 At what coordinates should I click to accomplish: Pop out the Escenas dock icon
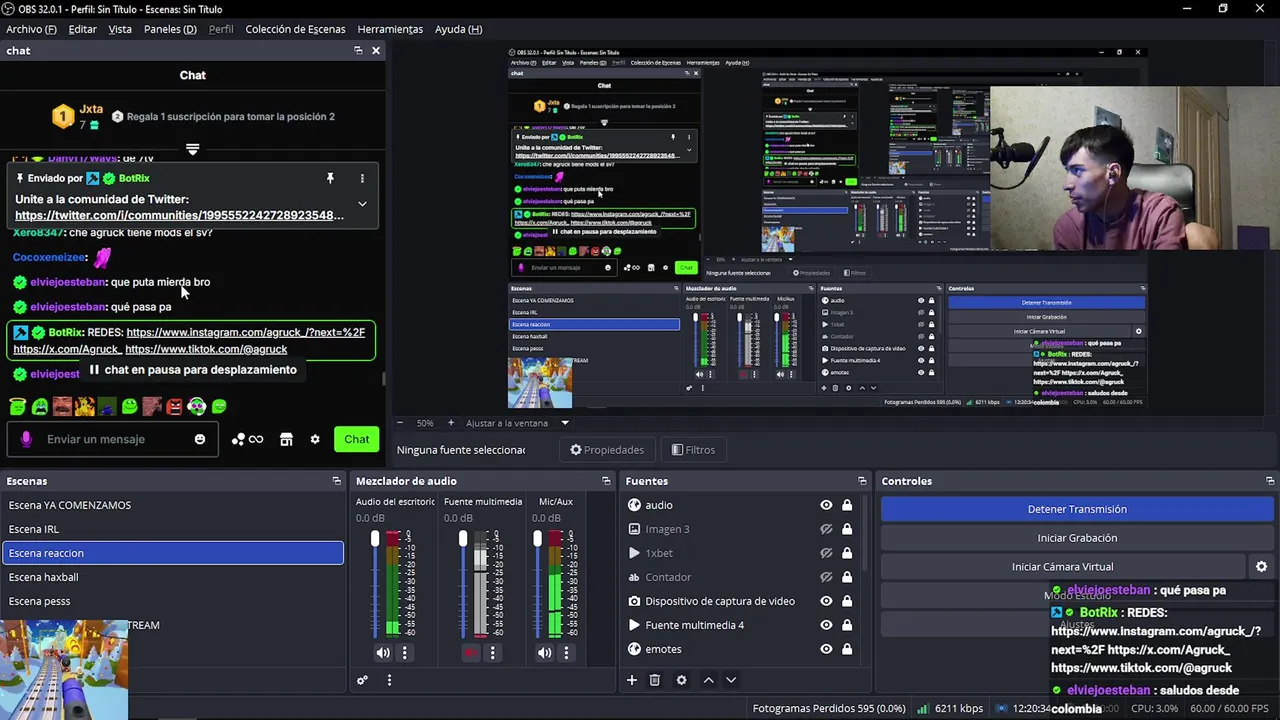point(337,481)
